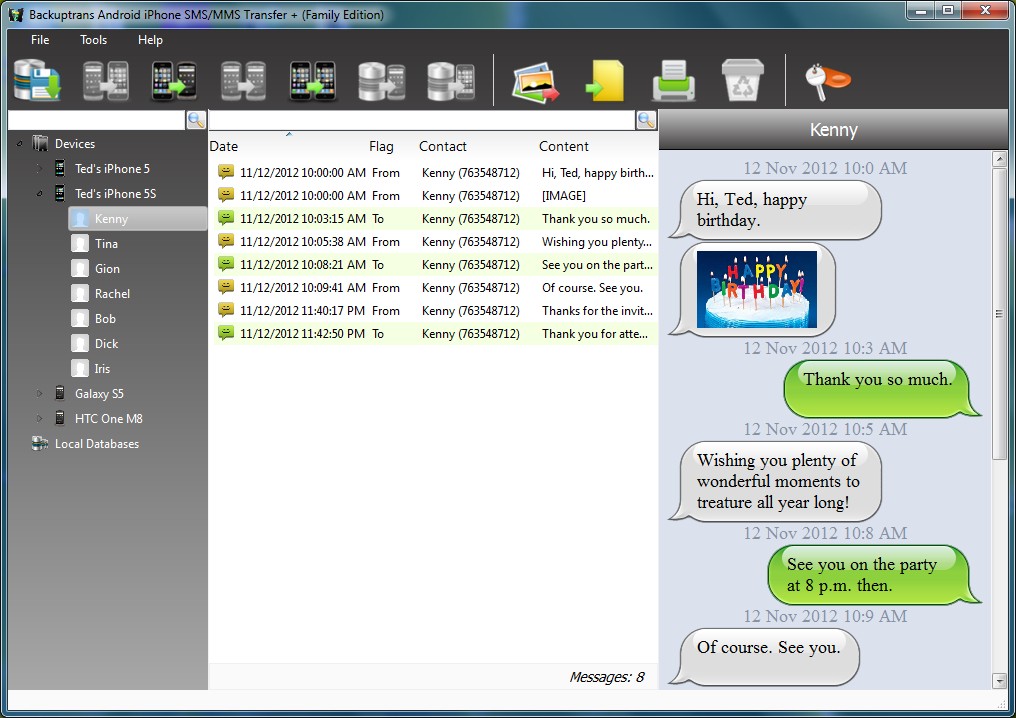Select message row 'Thank you for atte...'
1016x718 pixels.
click(x=433, y=333)
